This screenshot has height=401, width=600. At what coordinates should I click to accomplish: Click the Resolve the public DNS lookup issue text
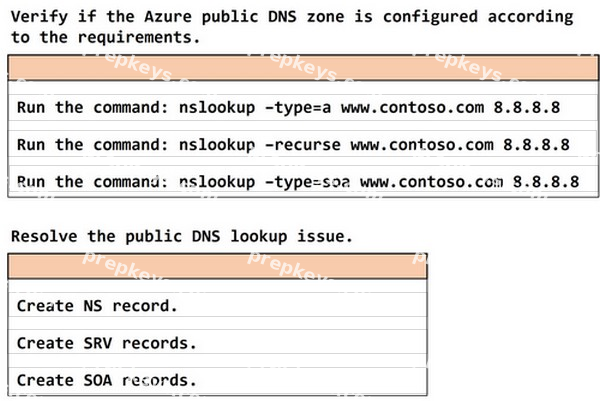click(182, 236)
